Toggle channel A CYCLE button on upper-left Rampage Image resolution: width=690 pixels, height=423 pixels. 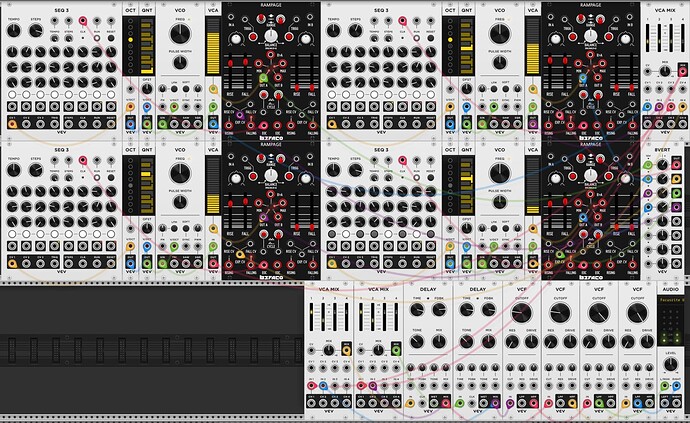click(263, 94)
